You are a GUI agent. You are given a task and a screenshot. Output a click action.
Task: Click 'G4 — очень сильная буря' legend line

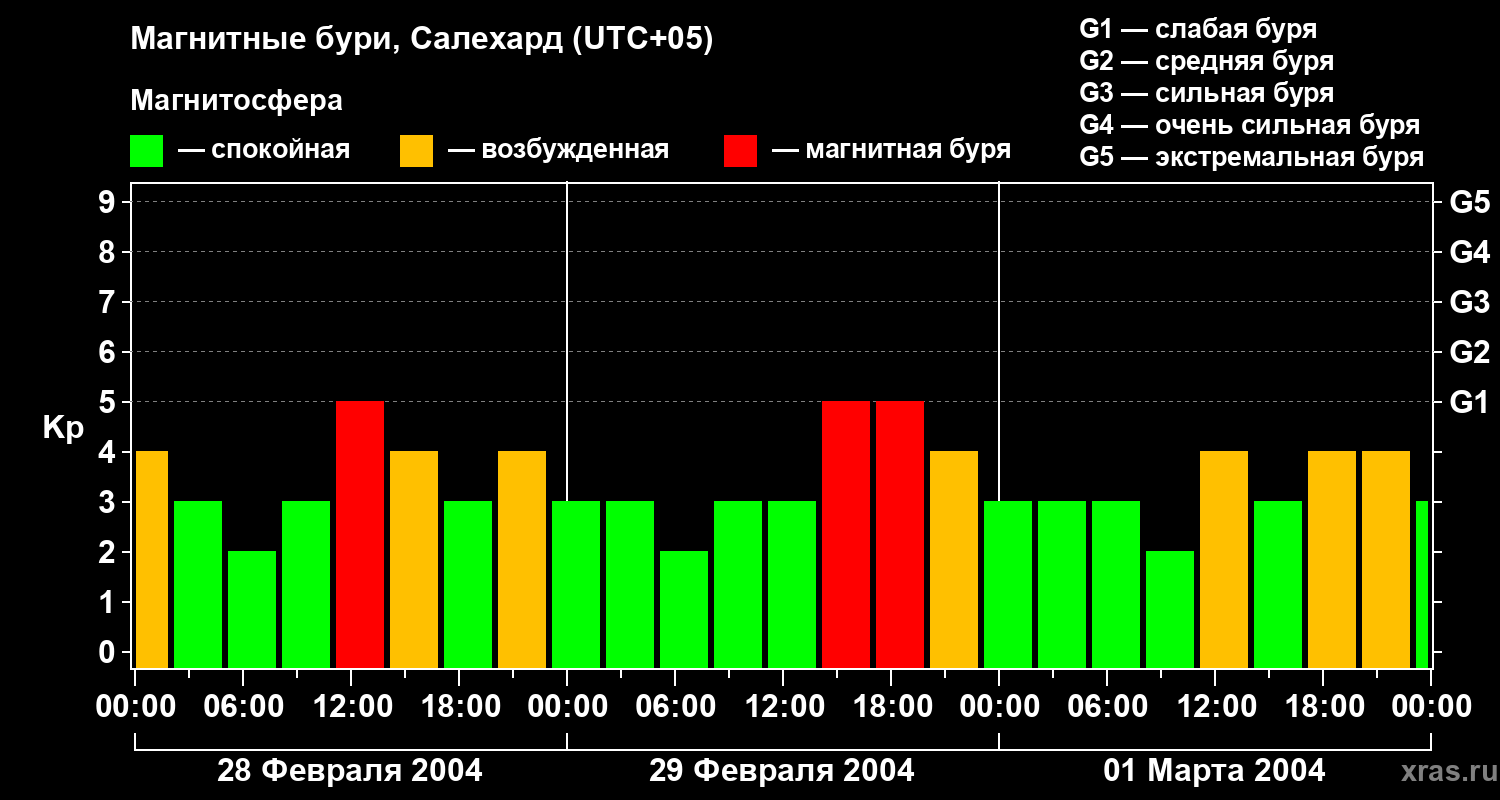(1250, 125)
